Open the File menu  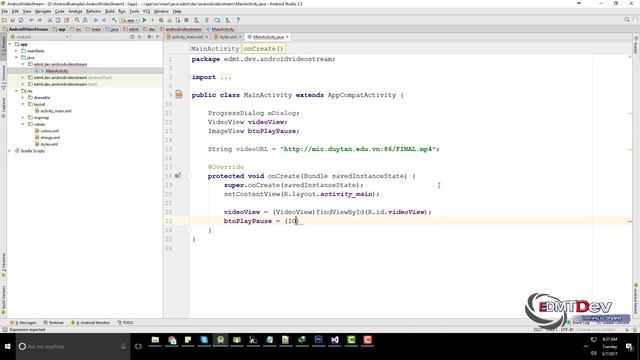pyautogui.click(x=4, y=11)
